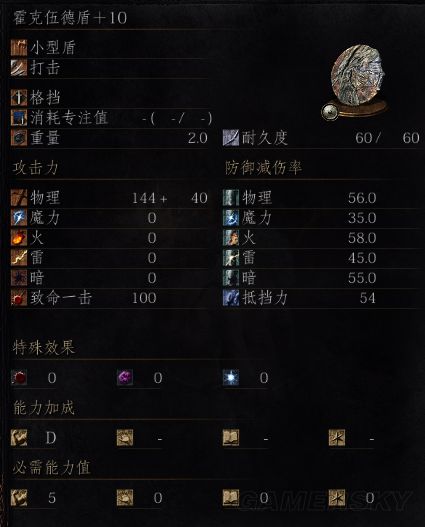Click the dark defense absorption icon
This screenshot has height=527, width=425.
pos(231,278)
